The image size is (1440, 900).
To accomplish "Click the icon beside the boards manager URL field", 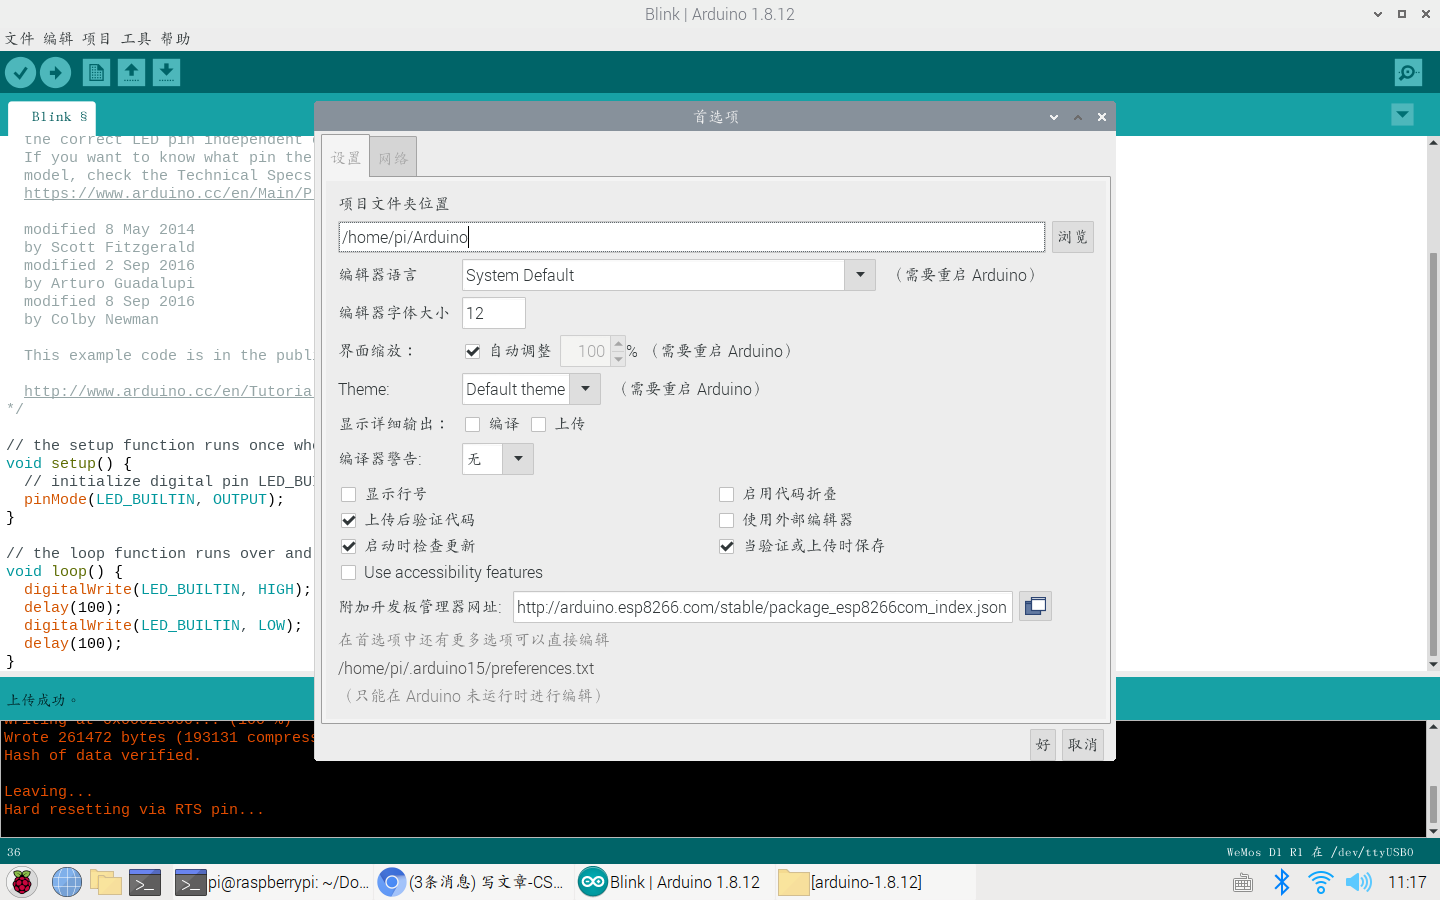I will tap(1035, 605).
